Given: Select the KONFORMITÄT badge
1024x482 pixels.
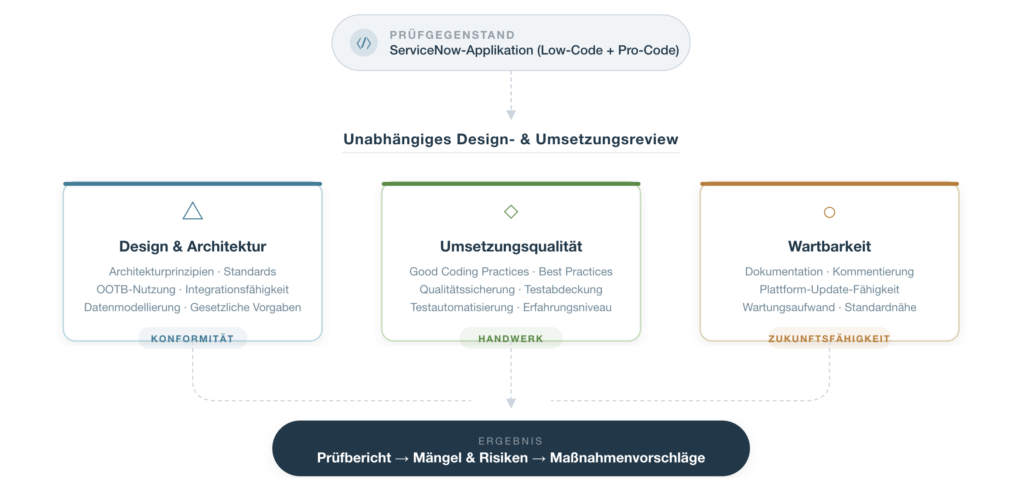Looking at the screenshot, I should click(192, 339).
